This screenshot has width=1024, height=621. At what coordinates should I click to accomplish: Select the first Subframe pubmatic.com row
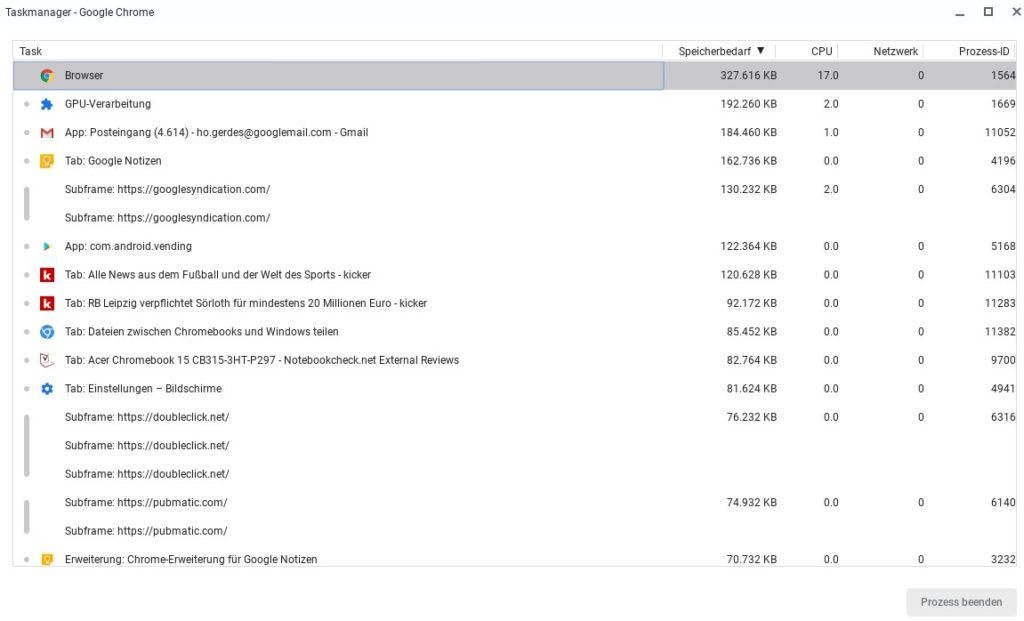(x=146, y=503)
